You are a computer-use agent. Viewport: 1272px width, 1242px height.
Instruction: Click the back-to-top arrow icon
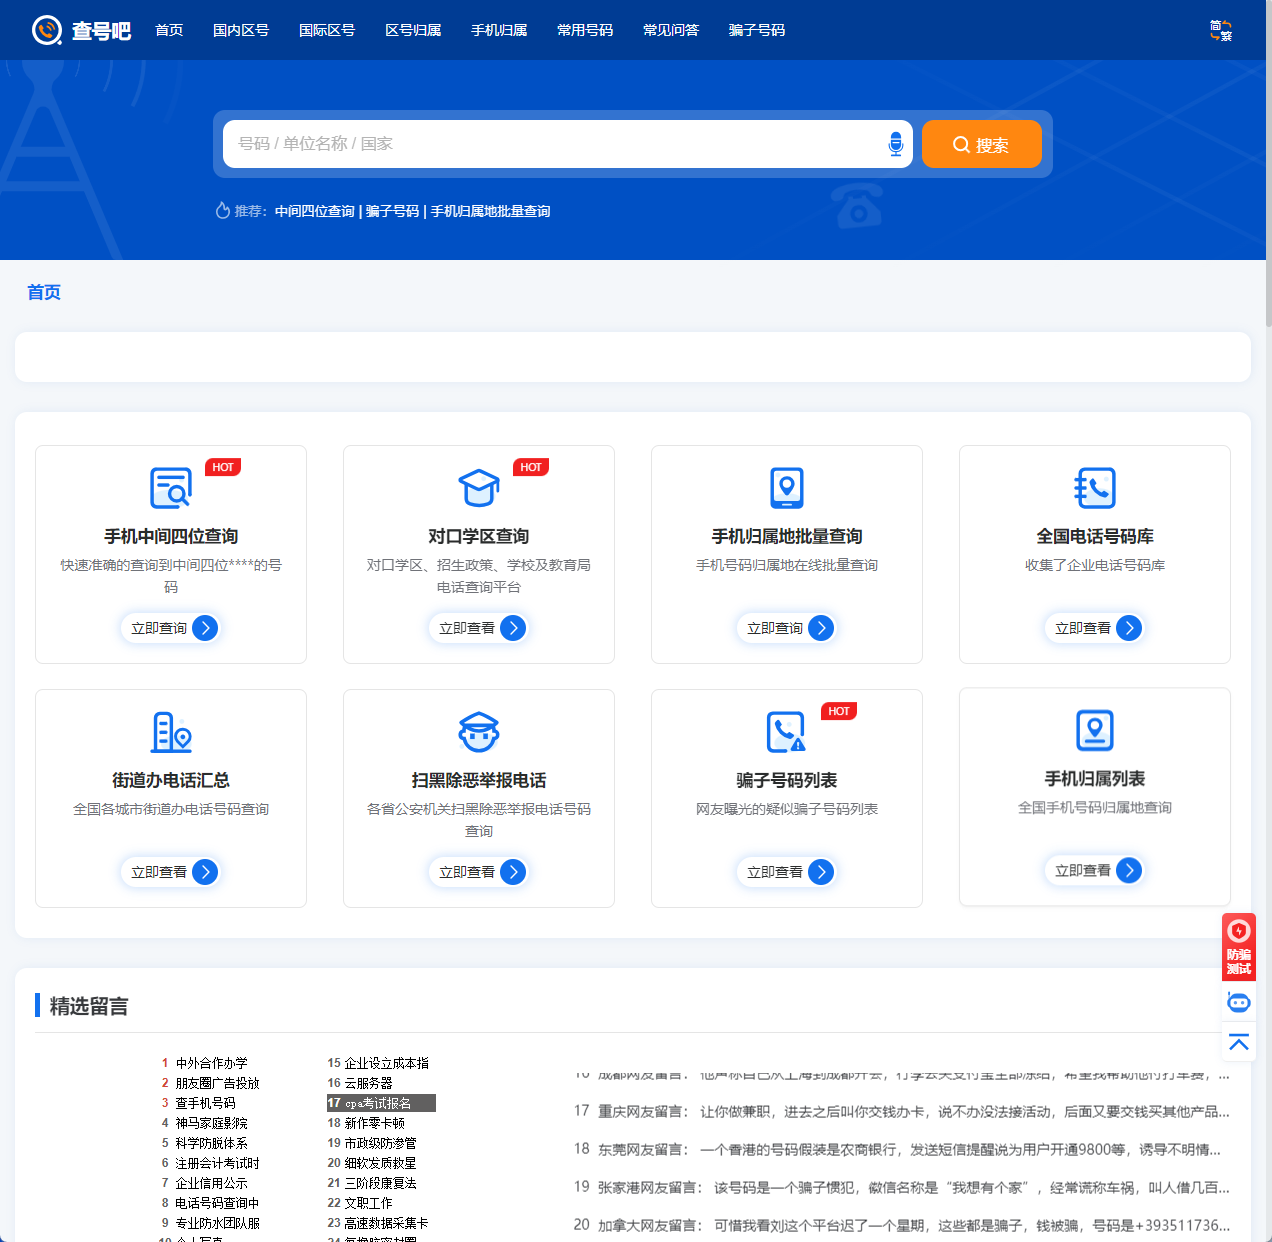click(x=1238, y=1041)
